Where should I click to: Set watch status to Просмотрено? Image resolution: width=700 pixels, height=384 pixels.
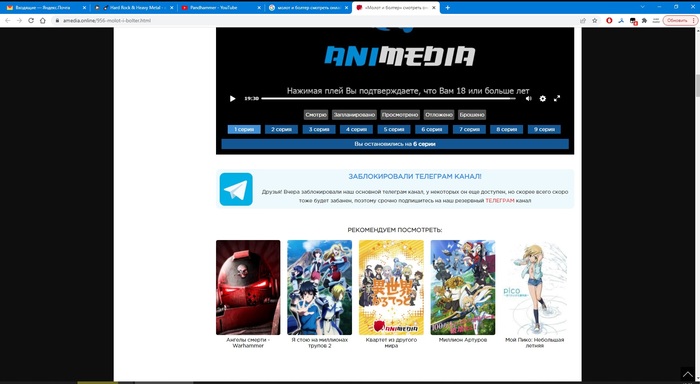[400, 115]
